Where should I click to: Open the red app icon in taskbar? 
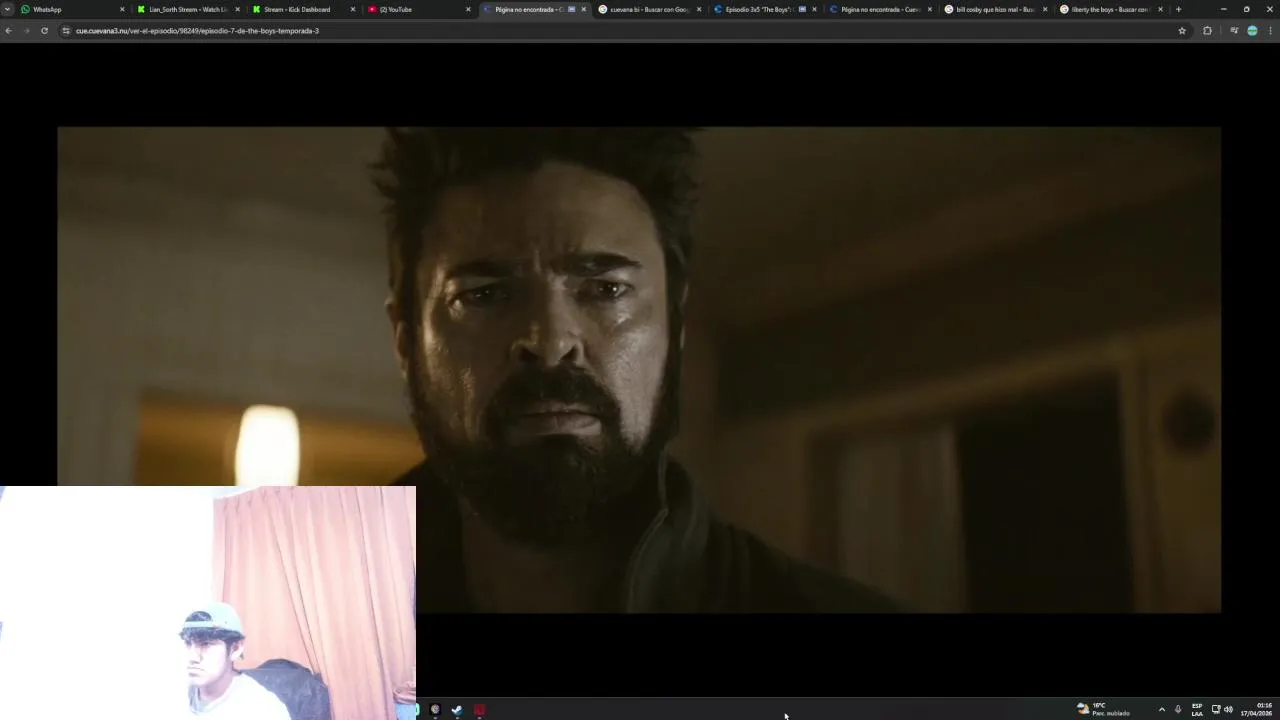point(479,710)
